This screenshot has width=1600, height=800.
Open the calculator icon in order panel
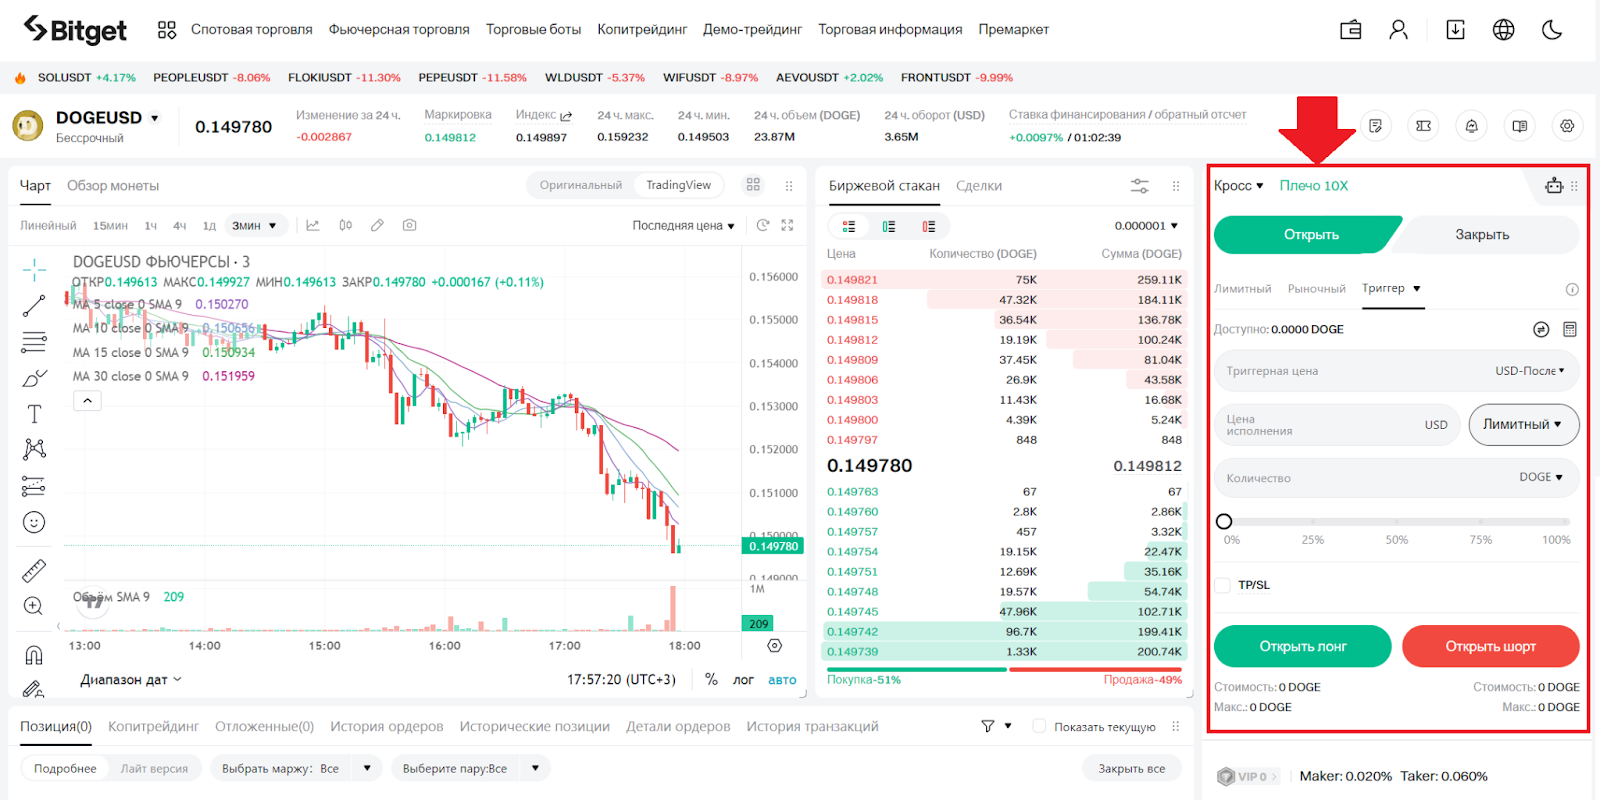(1570, 329)
